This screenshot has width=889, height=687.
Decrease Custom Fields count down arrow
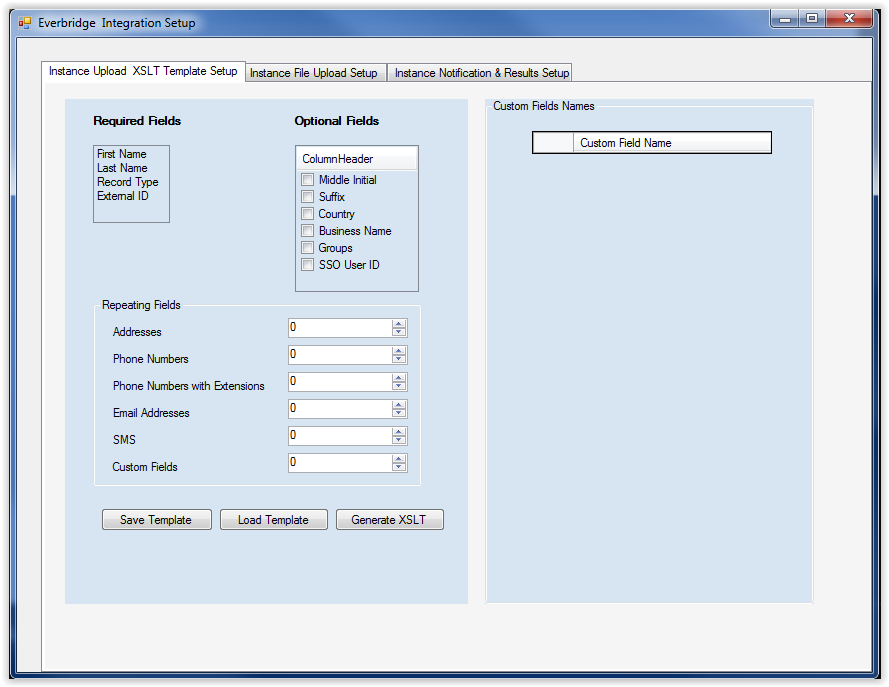tap(399, 467)
